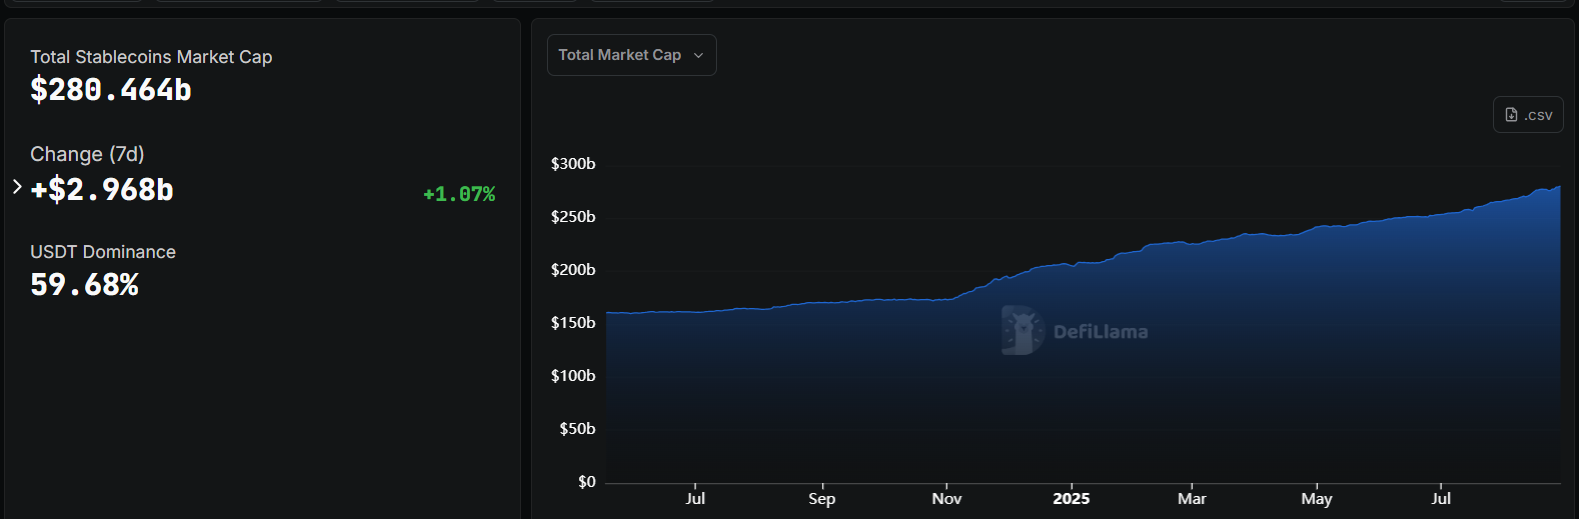Click the +$2.968b weekly change value

[102, 190]
